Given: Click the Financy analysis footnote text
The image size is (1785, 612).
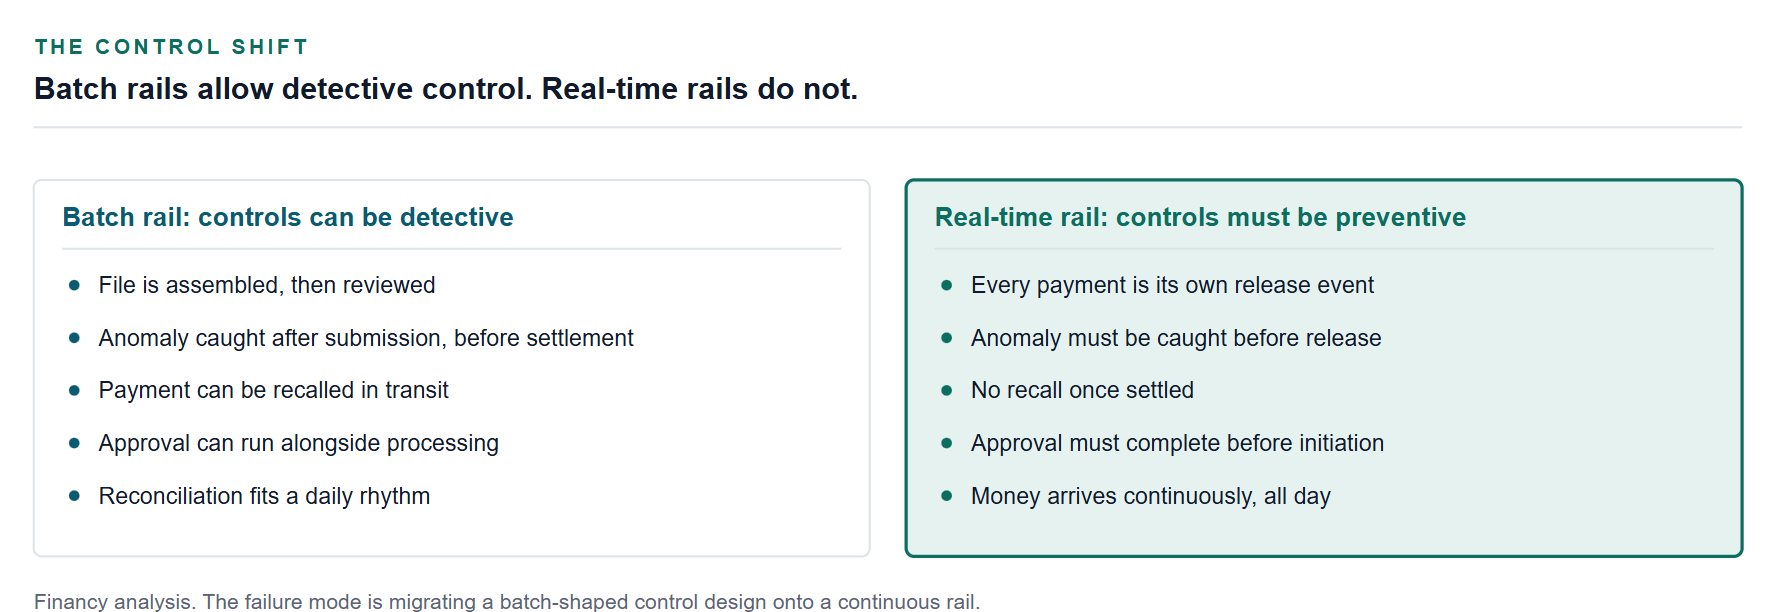Looking at the screenshot, I should click(507, 601).
